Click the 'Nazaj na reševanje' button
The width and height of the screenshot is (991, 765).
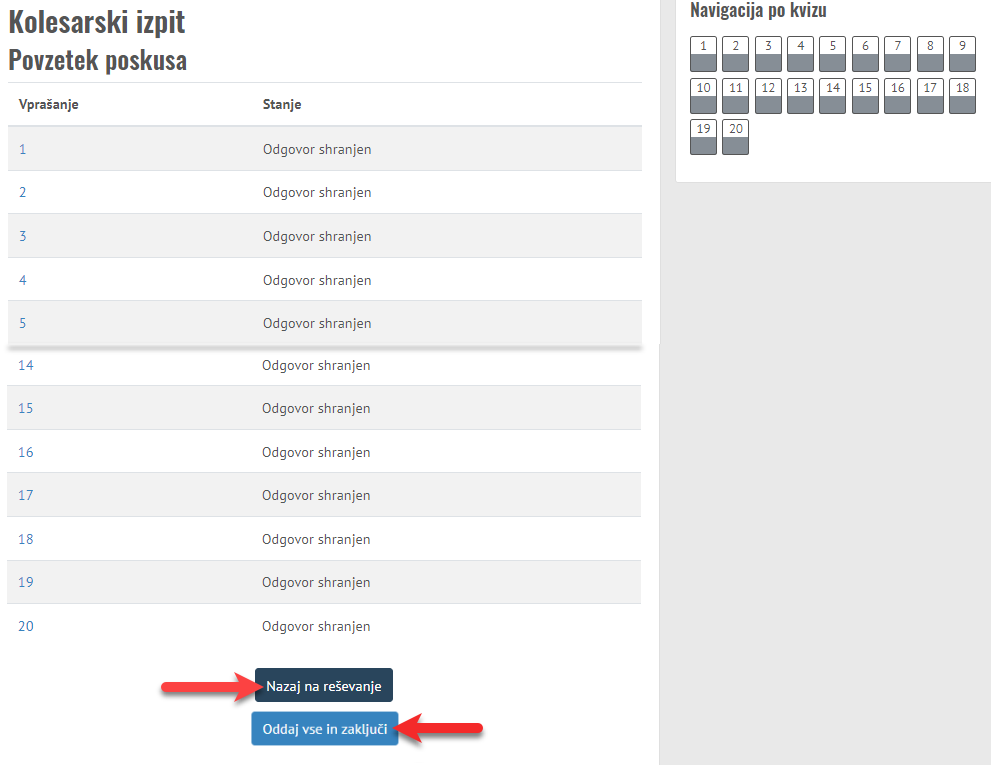pyautogui.click(x=324, y=686)
